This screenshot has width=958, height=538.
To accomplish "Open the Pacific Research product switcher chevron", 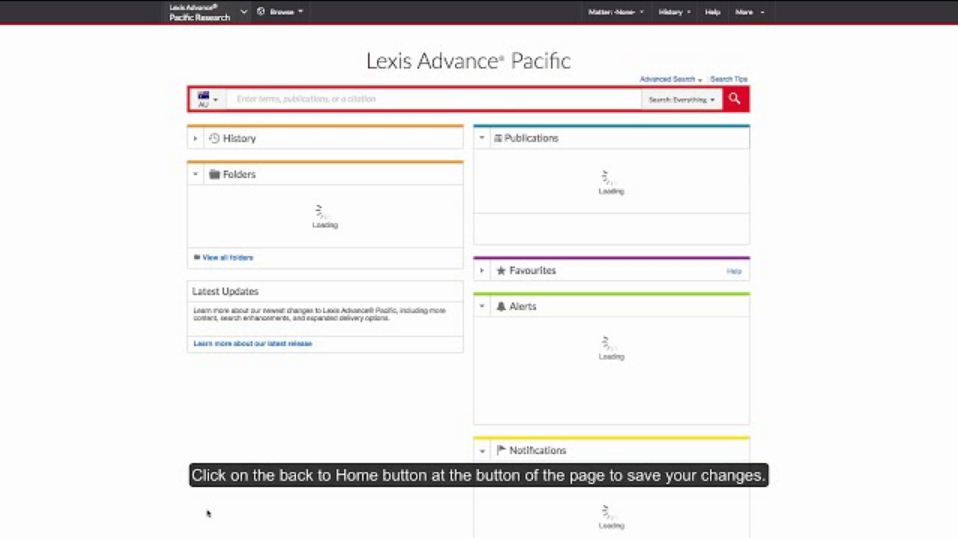I will click(243, 12).
